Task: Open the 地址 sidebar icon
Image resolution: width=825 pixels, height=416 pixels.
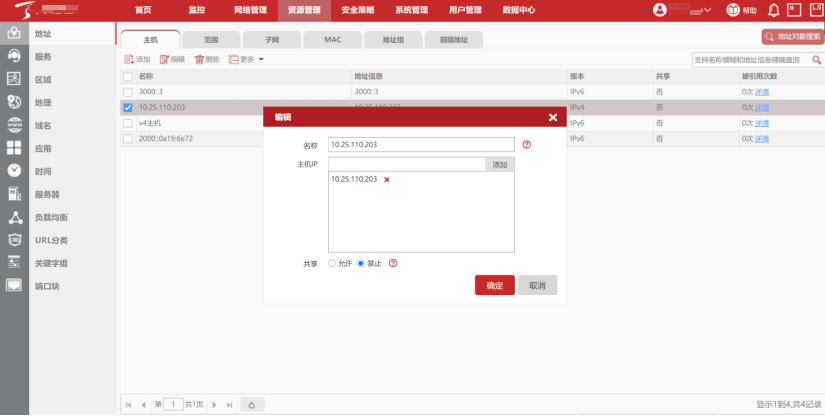Action: (x=14, y=33)
